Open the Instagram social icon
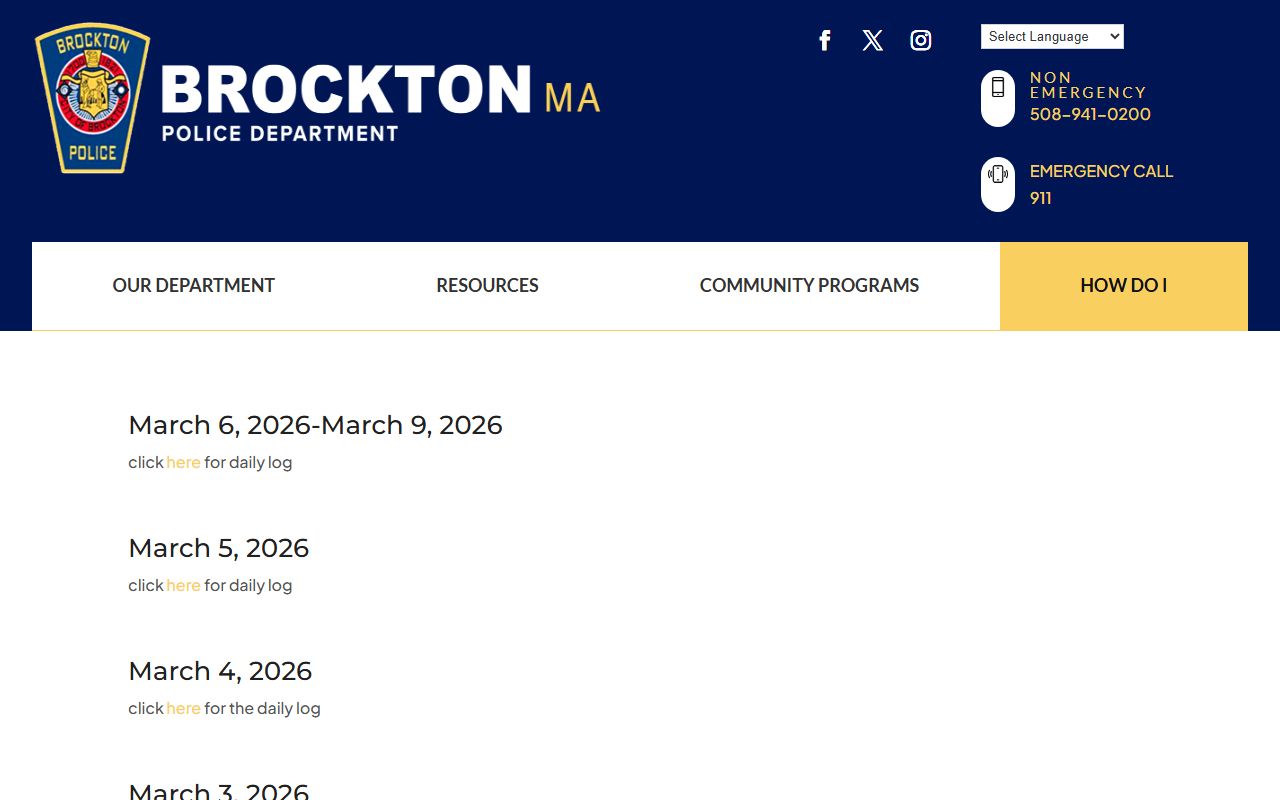 (x=921, y=40)
